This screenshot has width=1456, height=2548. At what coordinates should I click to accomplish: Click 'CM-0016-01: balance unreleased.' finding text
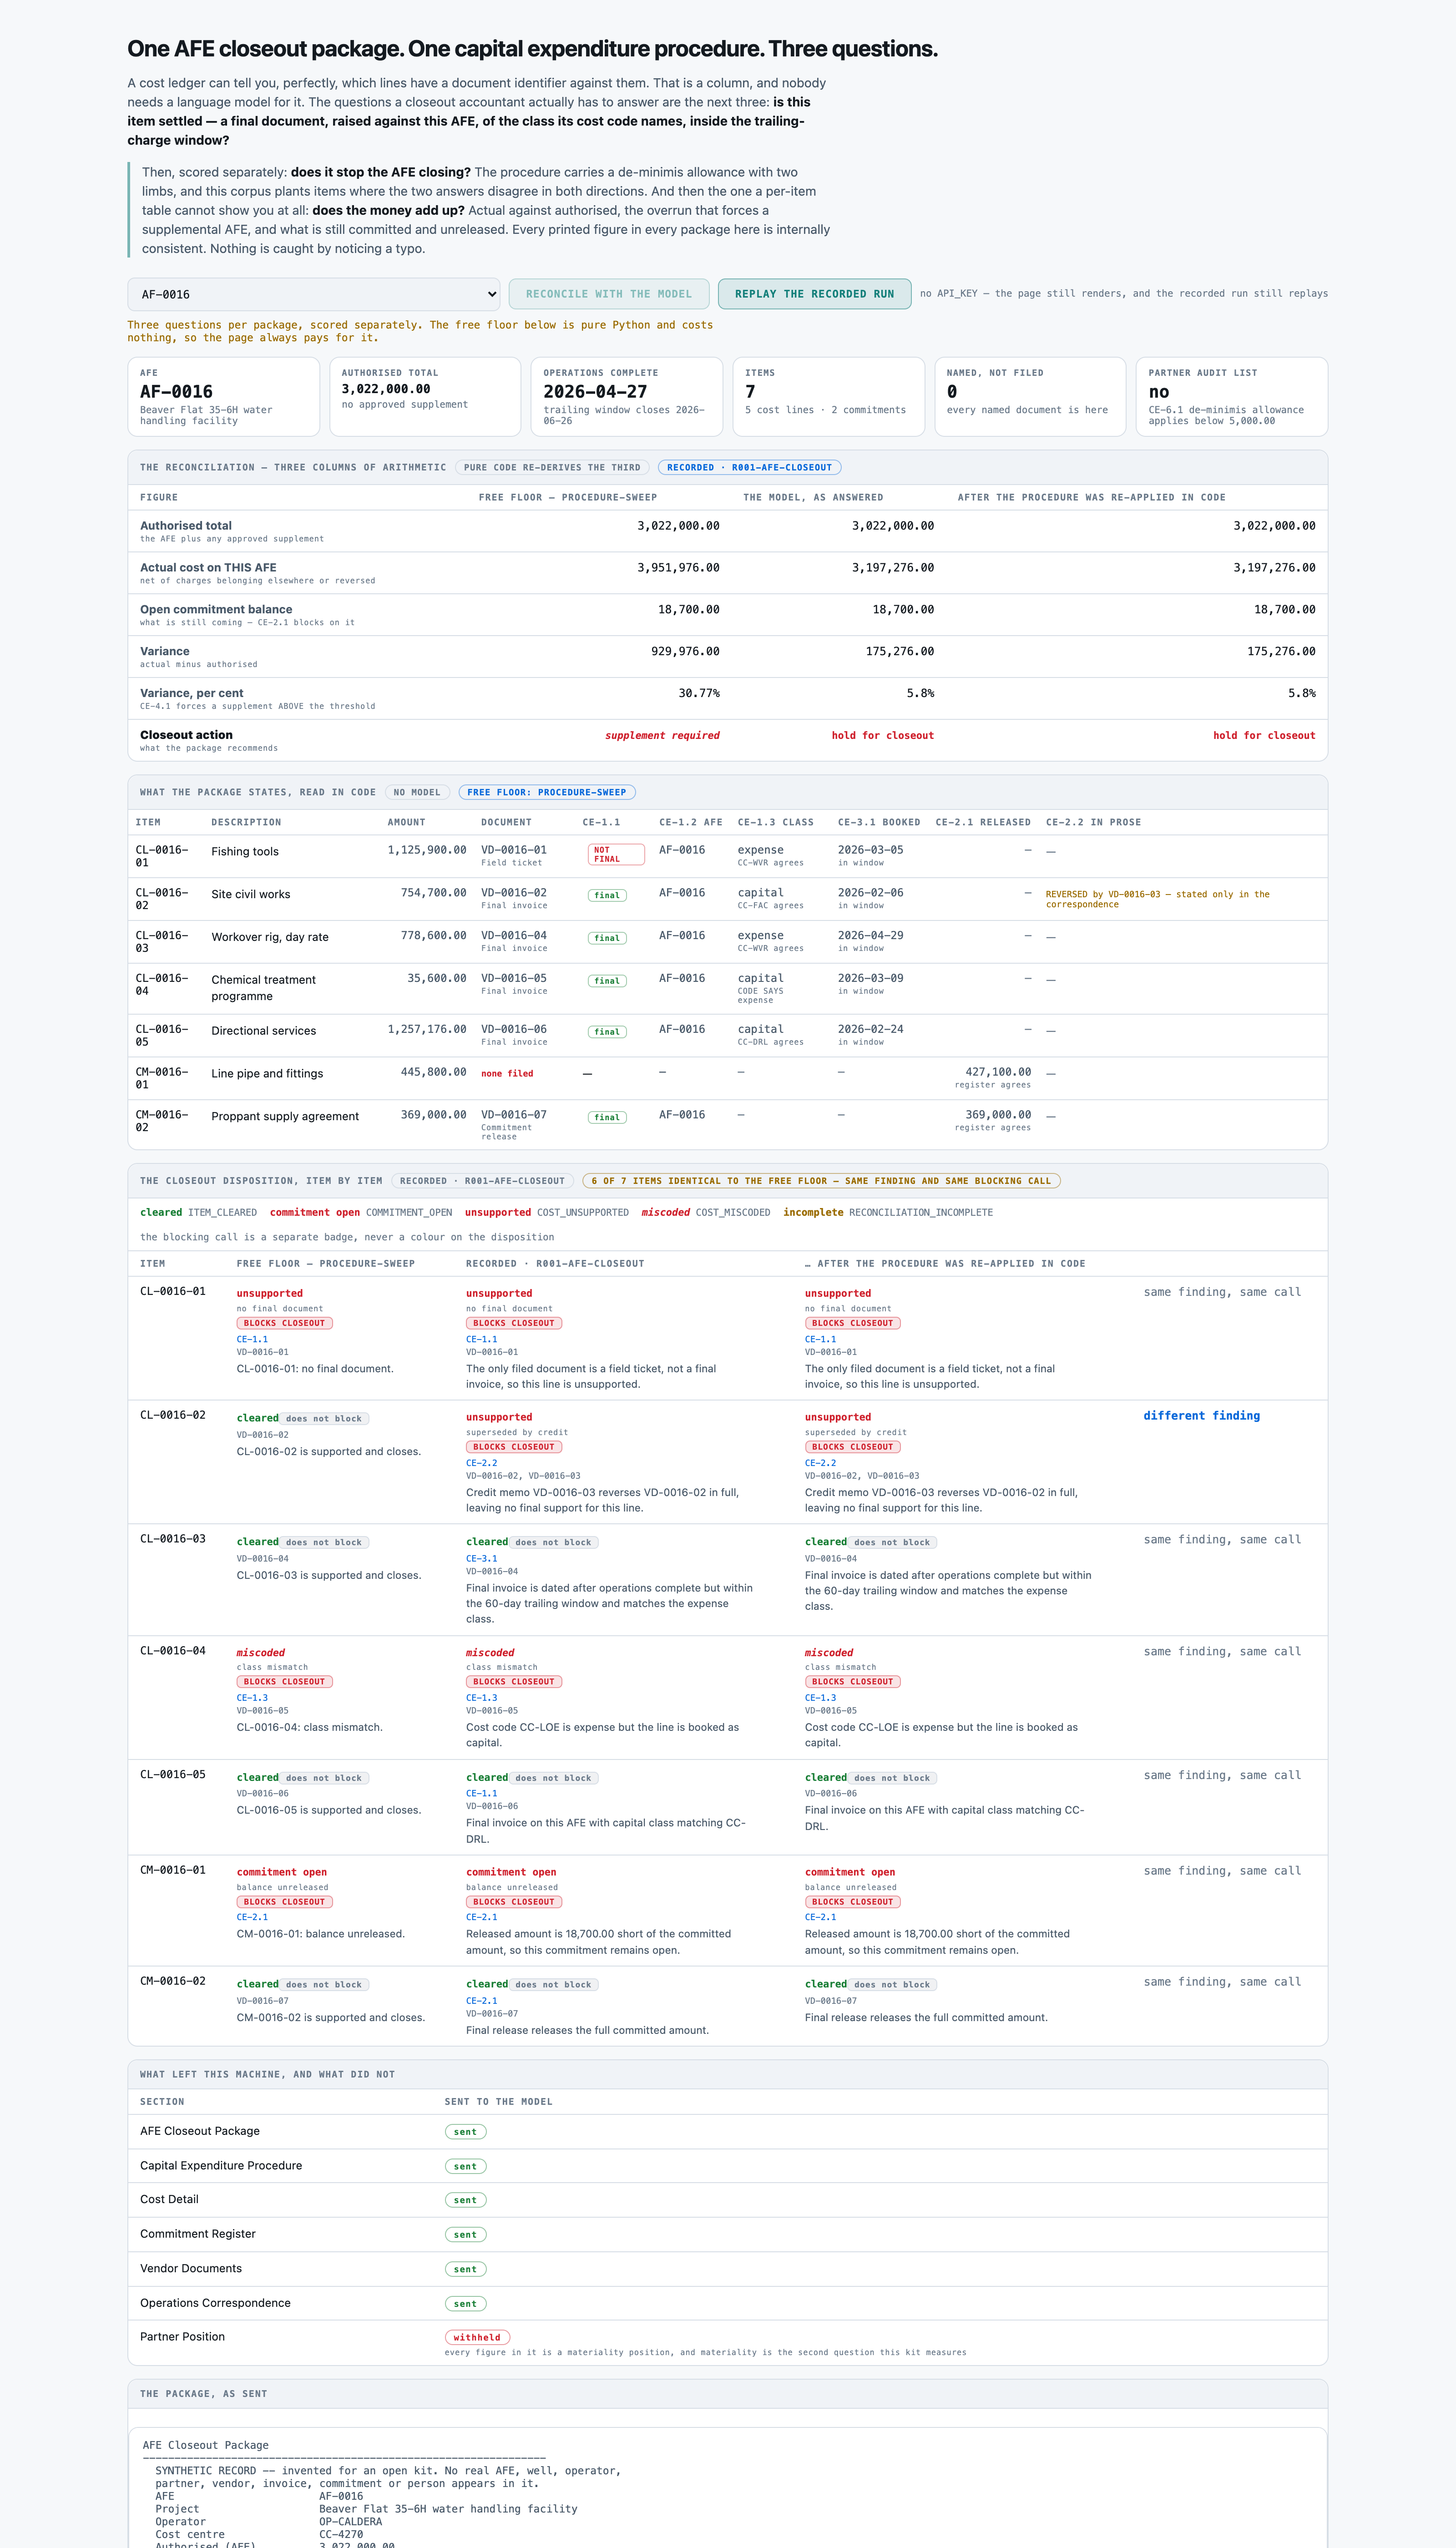[x=321, y=1934]
